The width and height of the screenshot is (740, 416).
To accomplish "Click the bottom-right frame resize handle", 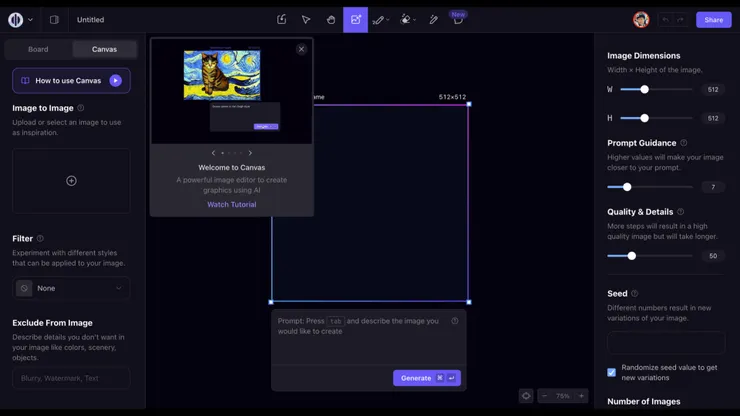I will click(x=469, y=302).
